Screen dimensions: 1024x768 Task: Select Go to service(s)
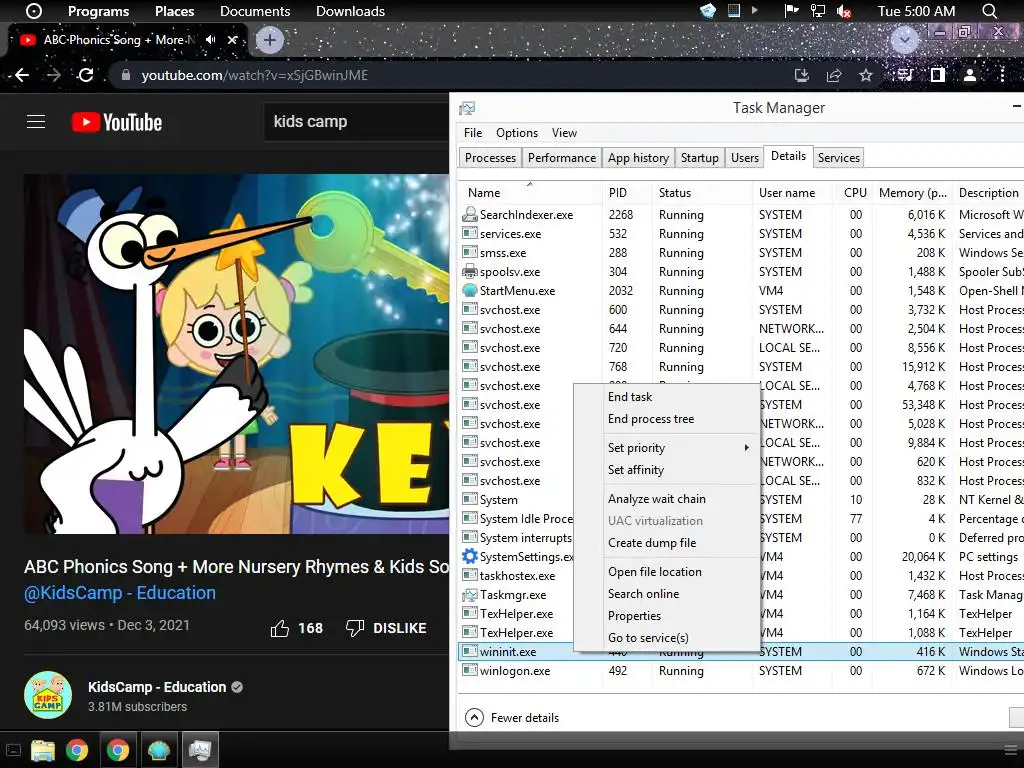666,638
